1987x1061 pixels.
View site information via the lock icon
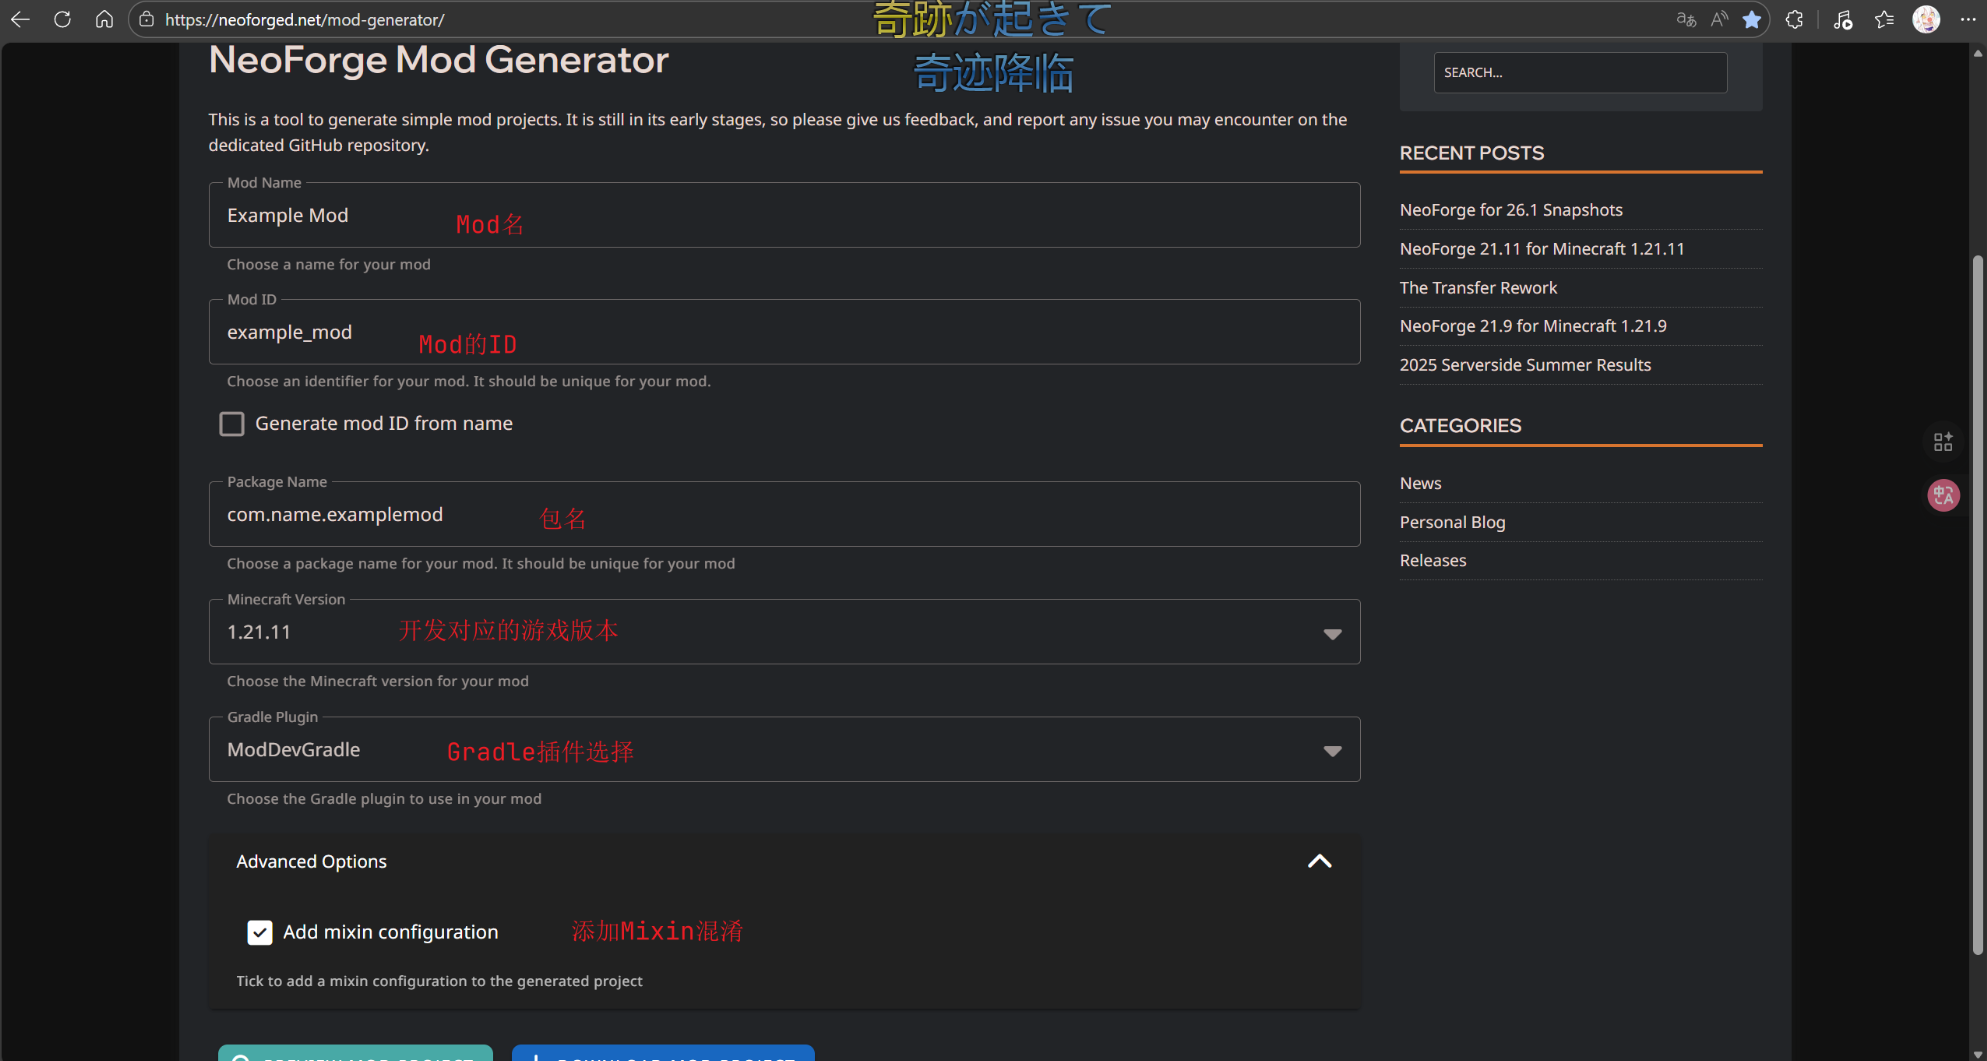click(x=147, y=19)
